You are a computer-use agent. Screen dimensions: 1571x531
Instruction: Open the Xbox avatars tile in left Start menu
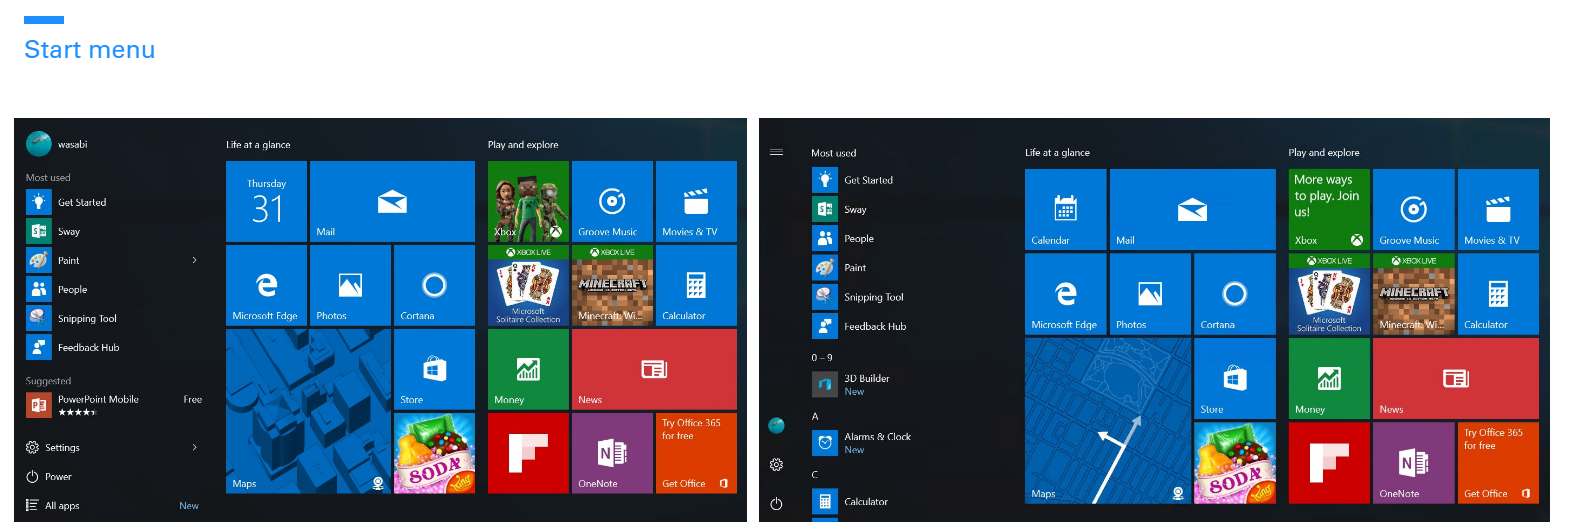pyautogui.click(x=528, y=201)
